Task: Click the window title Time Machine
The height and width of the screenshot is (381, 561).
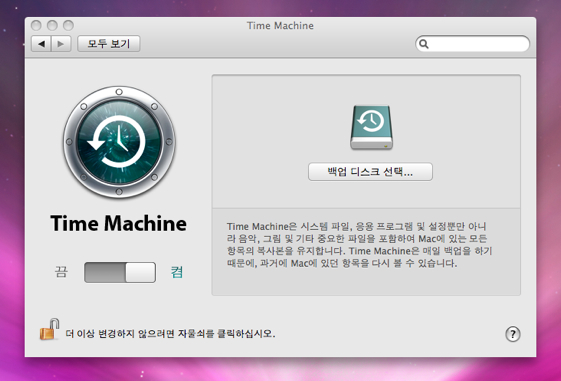Action: (280, 26)
